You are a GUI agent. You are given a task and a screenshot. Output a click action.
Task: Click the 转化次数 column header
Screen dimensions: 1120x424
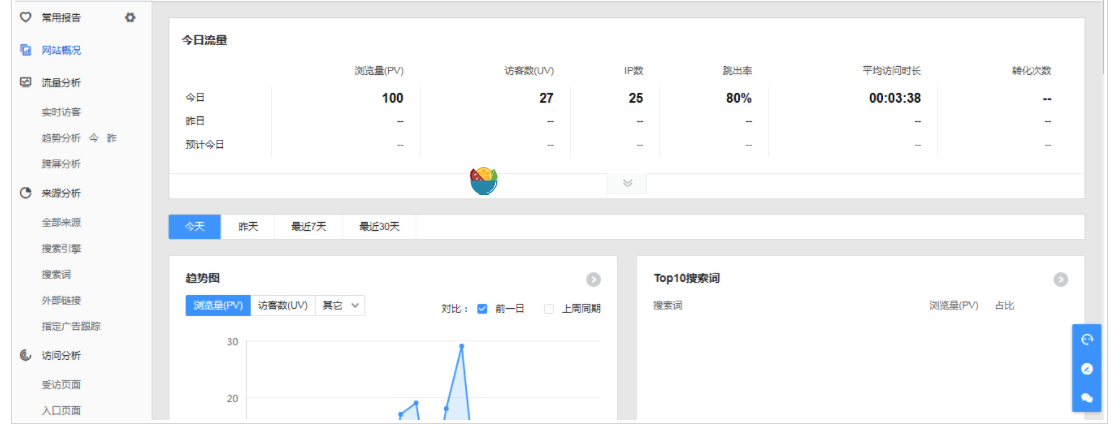click(1031, 71)
